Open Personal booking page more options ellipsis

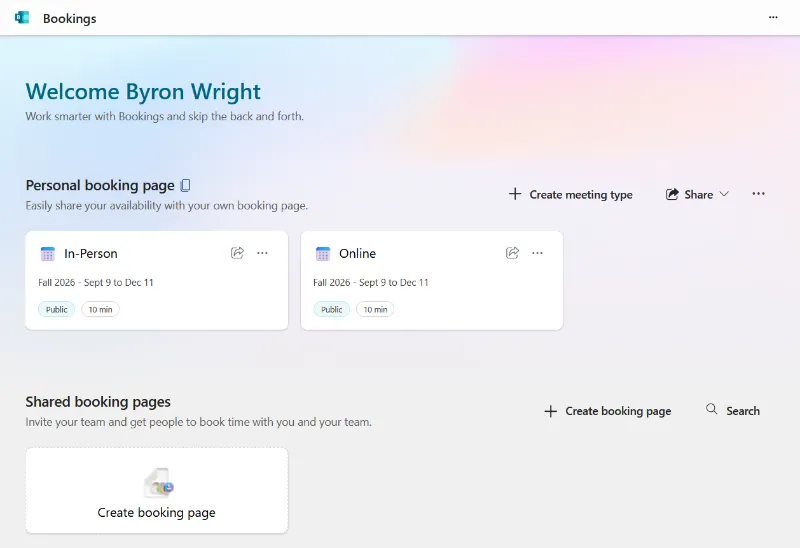pyautogui.click(x=759, y=193)
